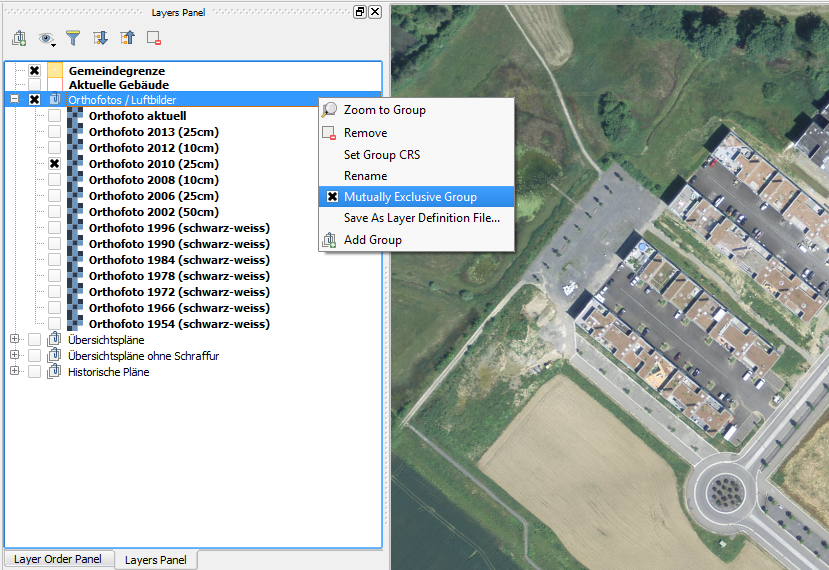The height and width of the screenshot is (570, 829).
Task: Click the Filter Legend funnel icon
Action: [73, 38]
